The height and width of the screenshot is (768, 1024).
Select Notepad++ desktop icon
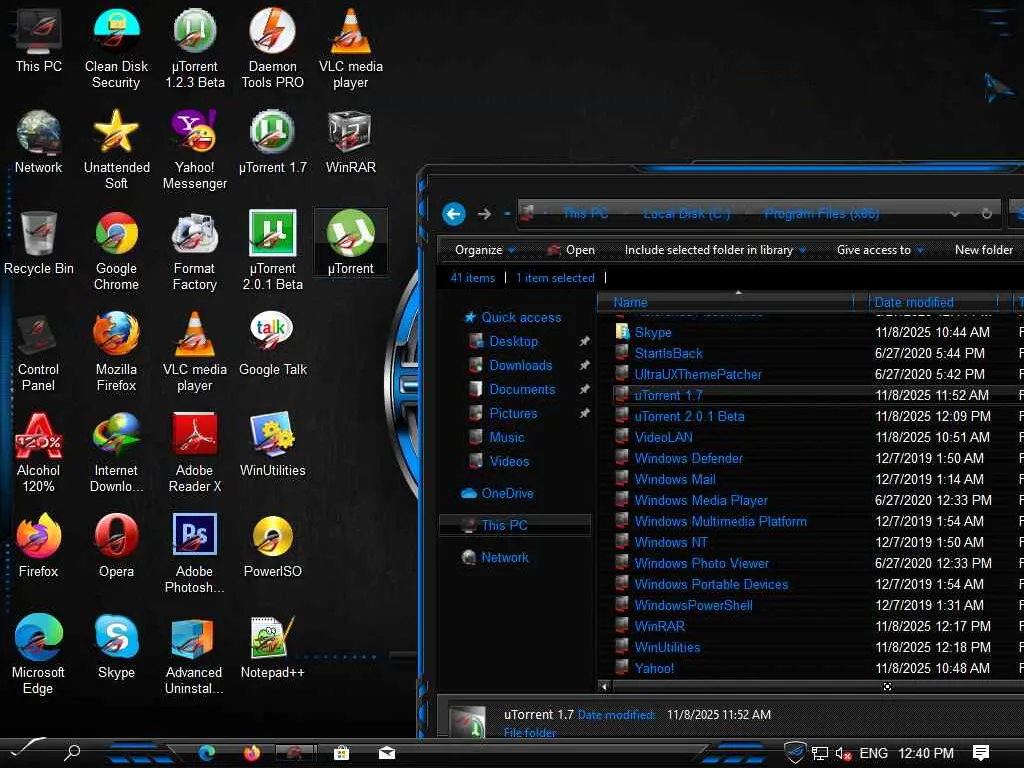click(272, 647)
